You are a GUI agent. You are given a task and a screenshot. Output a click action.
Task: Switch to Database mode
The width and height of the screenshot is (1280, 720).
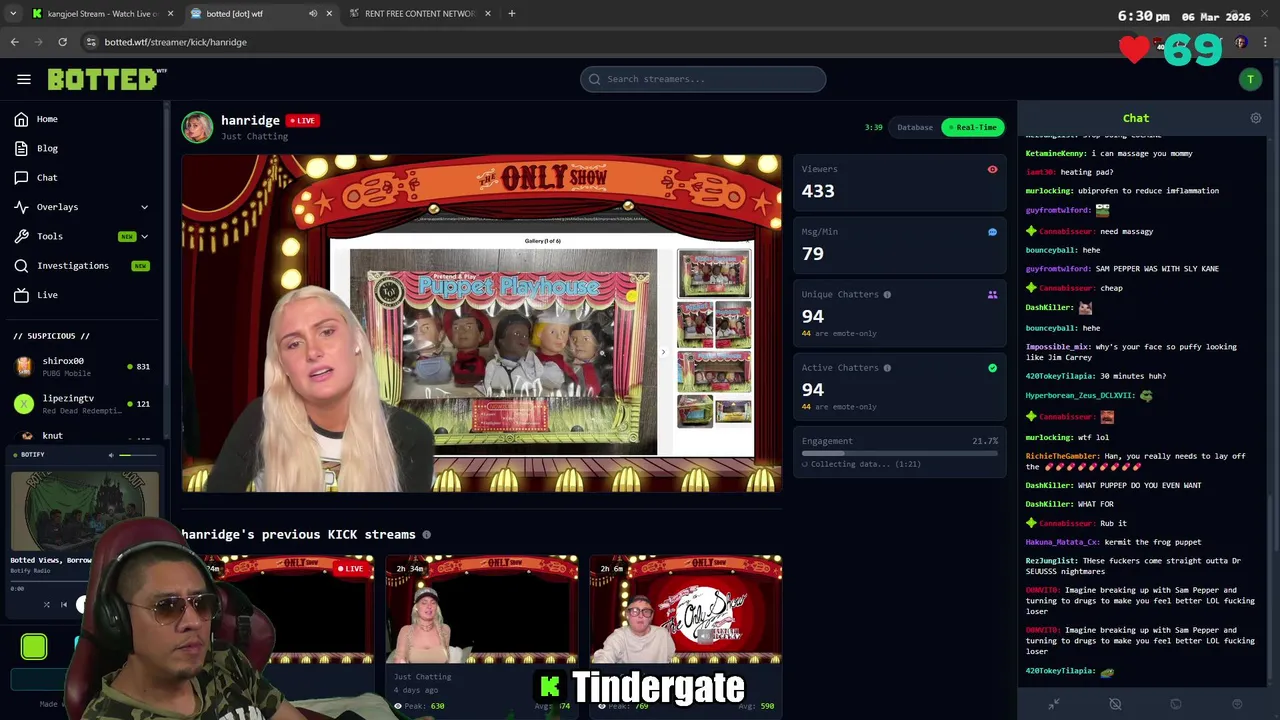914,127
